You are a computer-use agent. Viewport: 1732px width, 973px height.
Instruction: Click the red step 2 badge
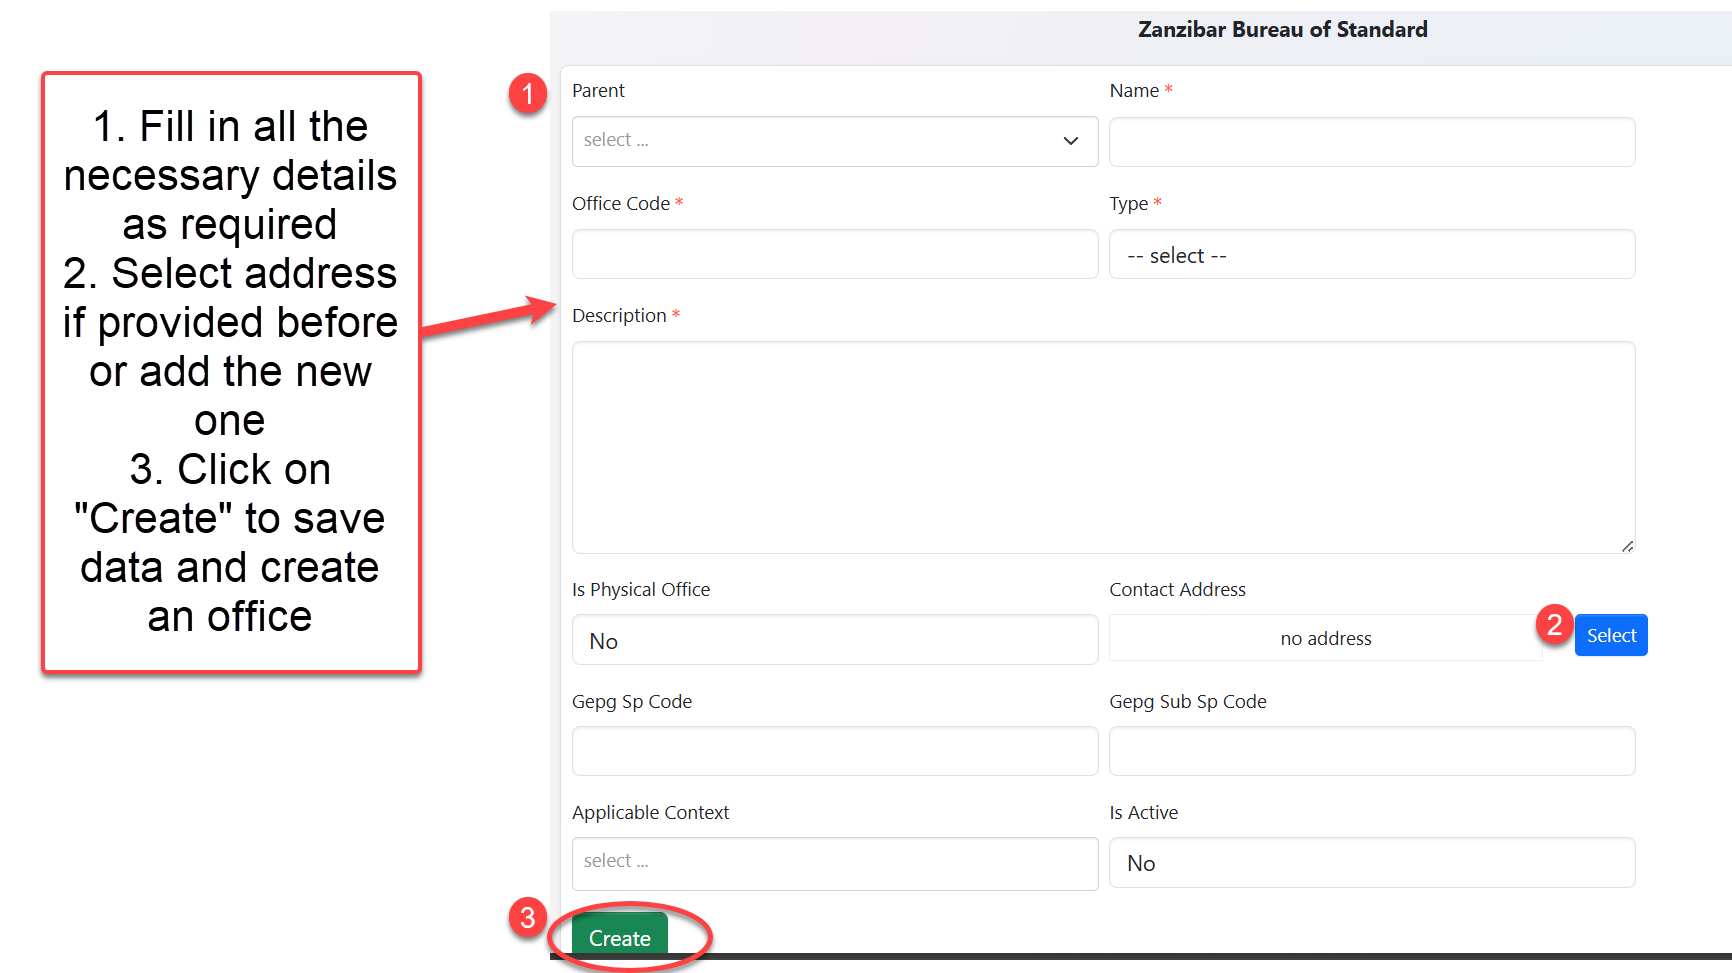(1554, 625)
